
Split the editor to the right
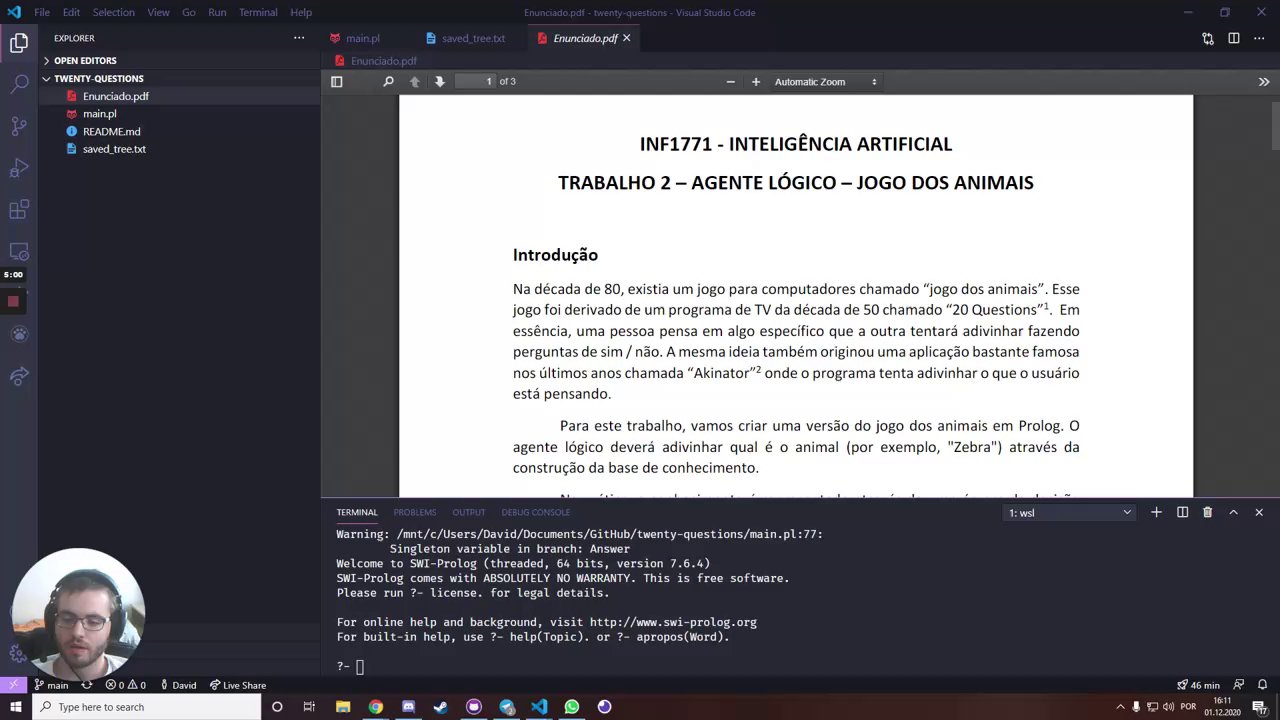(1234, 38)
